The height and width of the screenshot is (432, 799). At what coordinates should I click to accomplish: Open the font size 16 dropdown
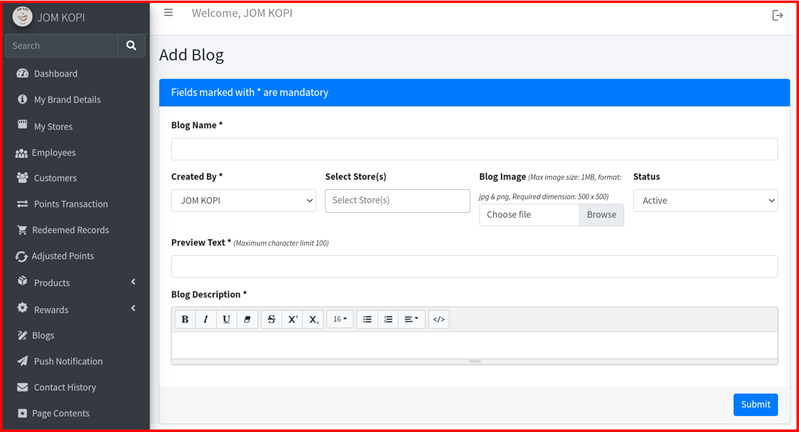(x=340, y=319)
